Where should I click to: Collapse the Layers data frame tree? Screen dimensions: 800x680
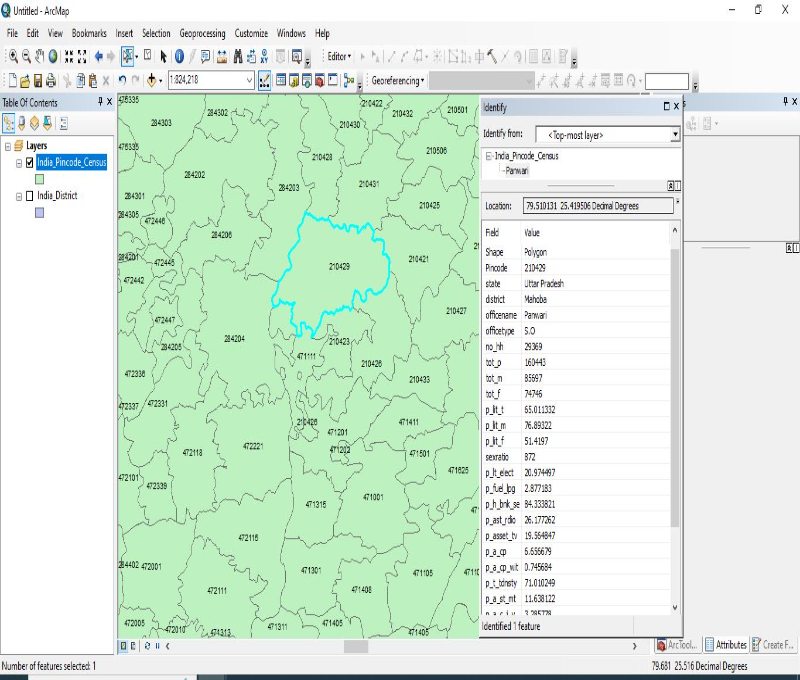pos(8,145)
